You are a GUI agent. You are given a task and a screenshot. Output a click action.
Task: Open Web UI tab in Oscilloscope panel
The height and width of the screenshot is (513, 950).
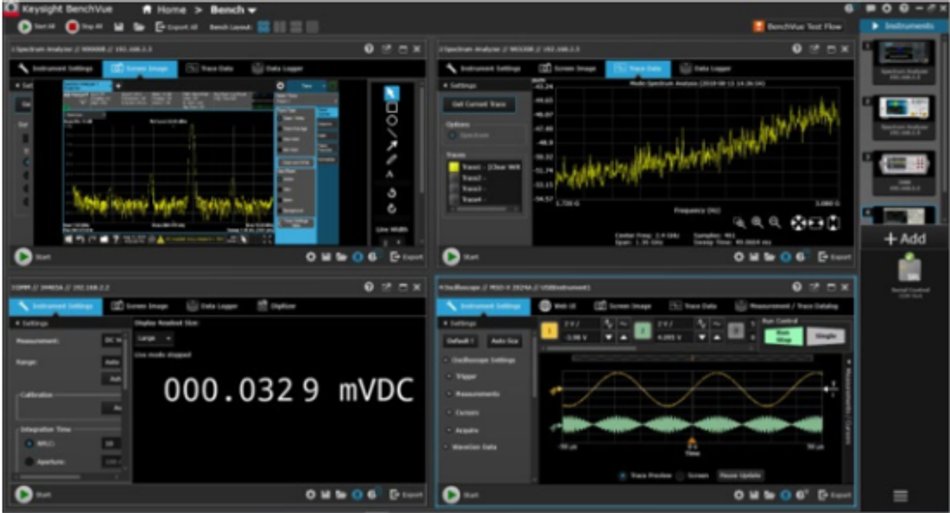pos(558,306)
